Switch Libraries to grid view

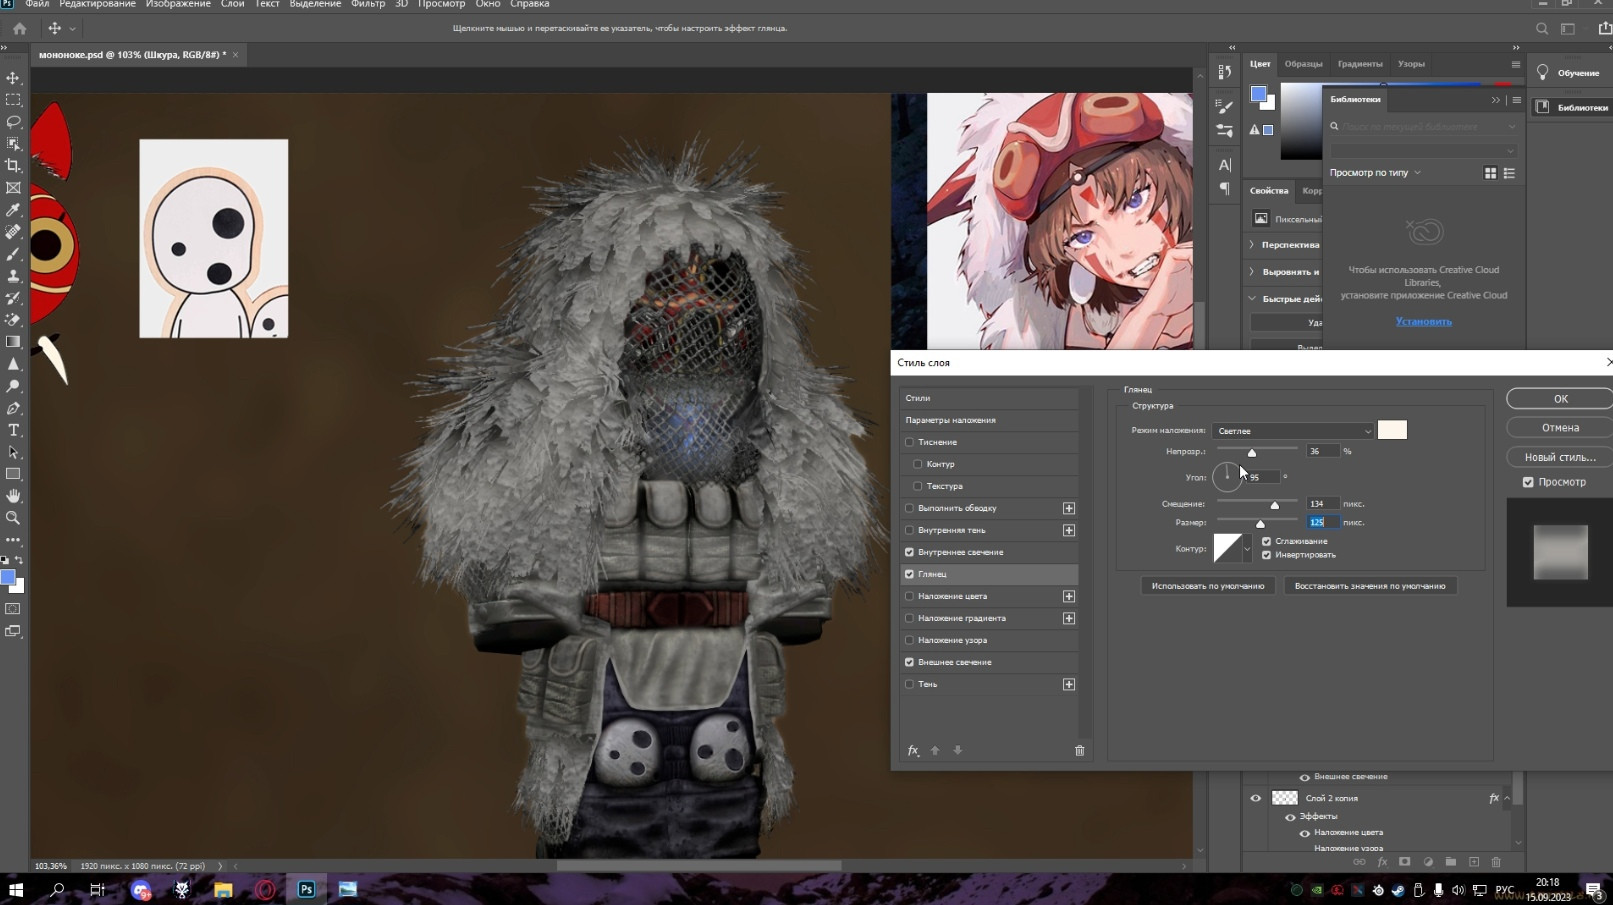(x=1490, y=173)
